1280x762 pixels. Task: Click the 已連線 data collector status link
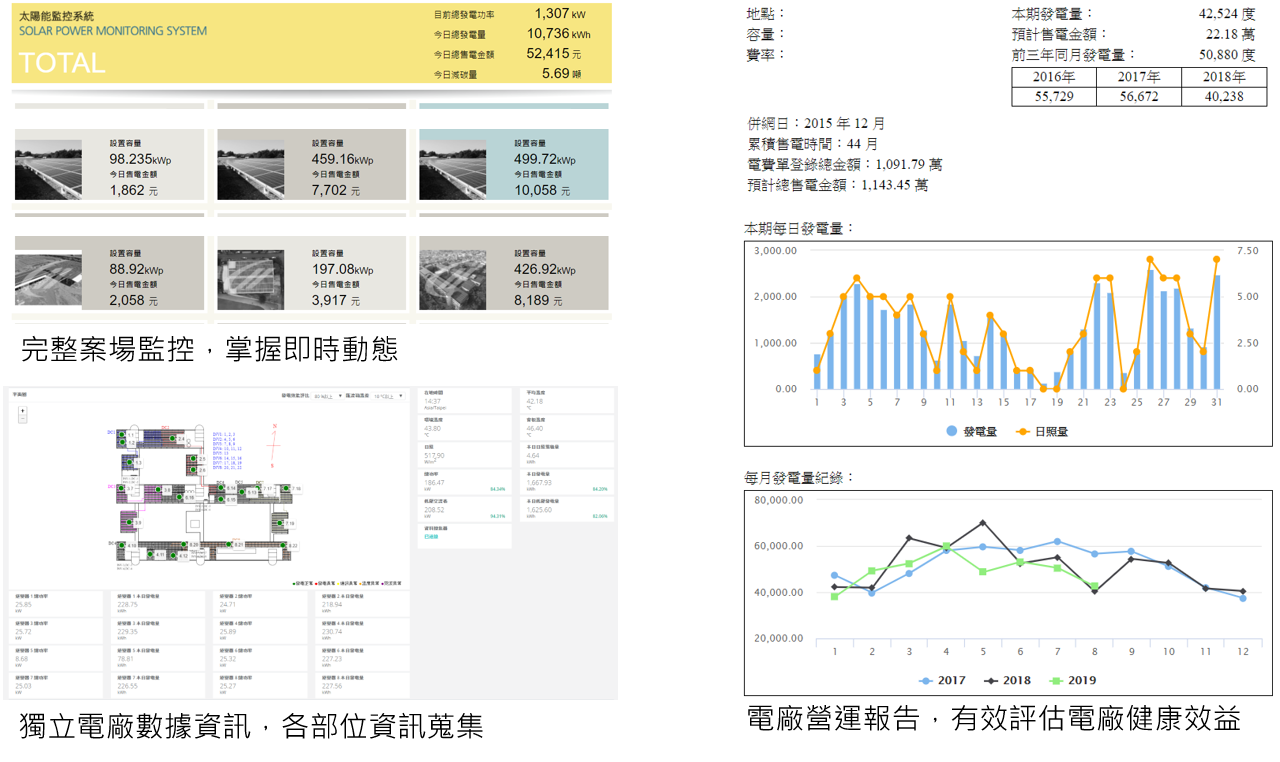[433, 537]
